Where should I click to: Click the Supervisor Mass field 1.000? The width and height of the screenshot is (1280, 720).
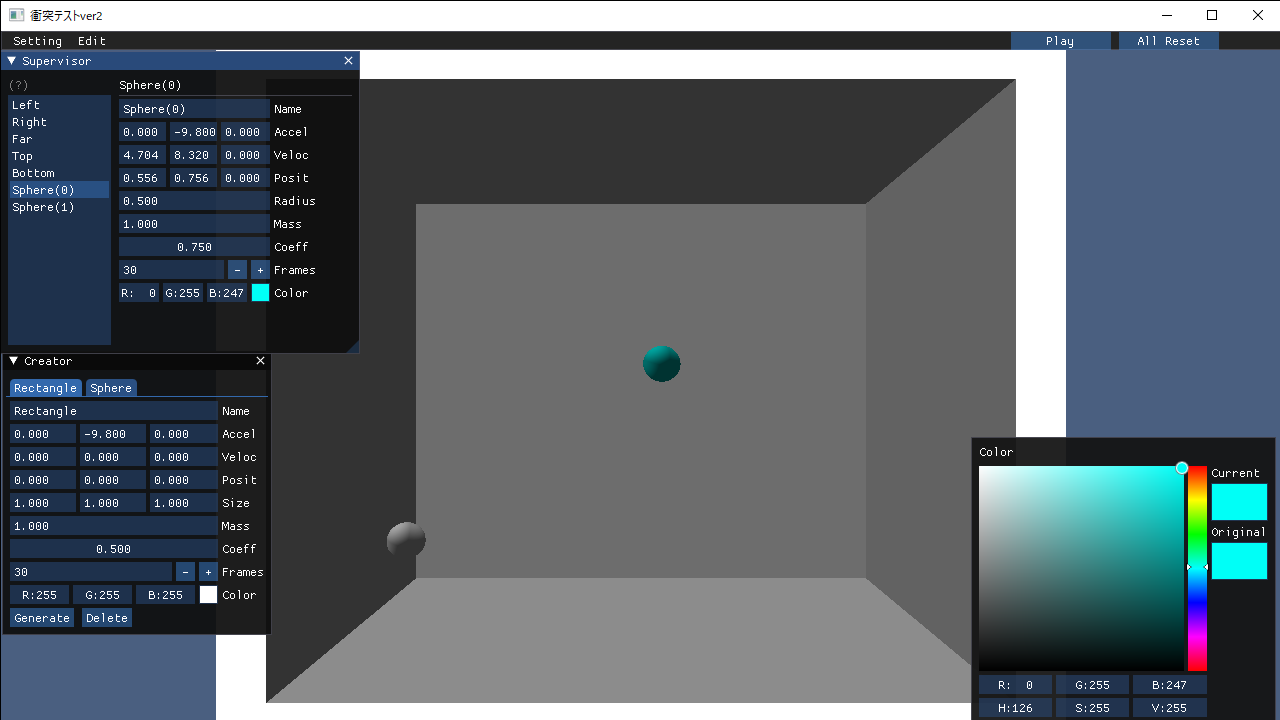point(194,224)
